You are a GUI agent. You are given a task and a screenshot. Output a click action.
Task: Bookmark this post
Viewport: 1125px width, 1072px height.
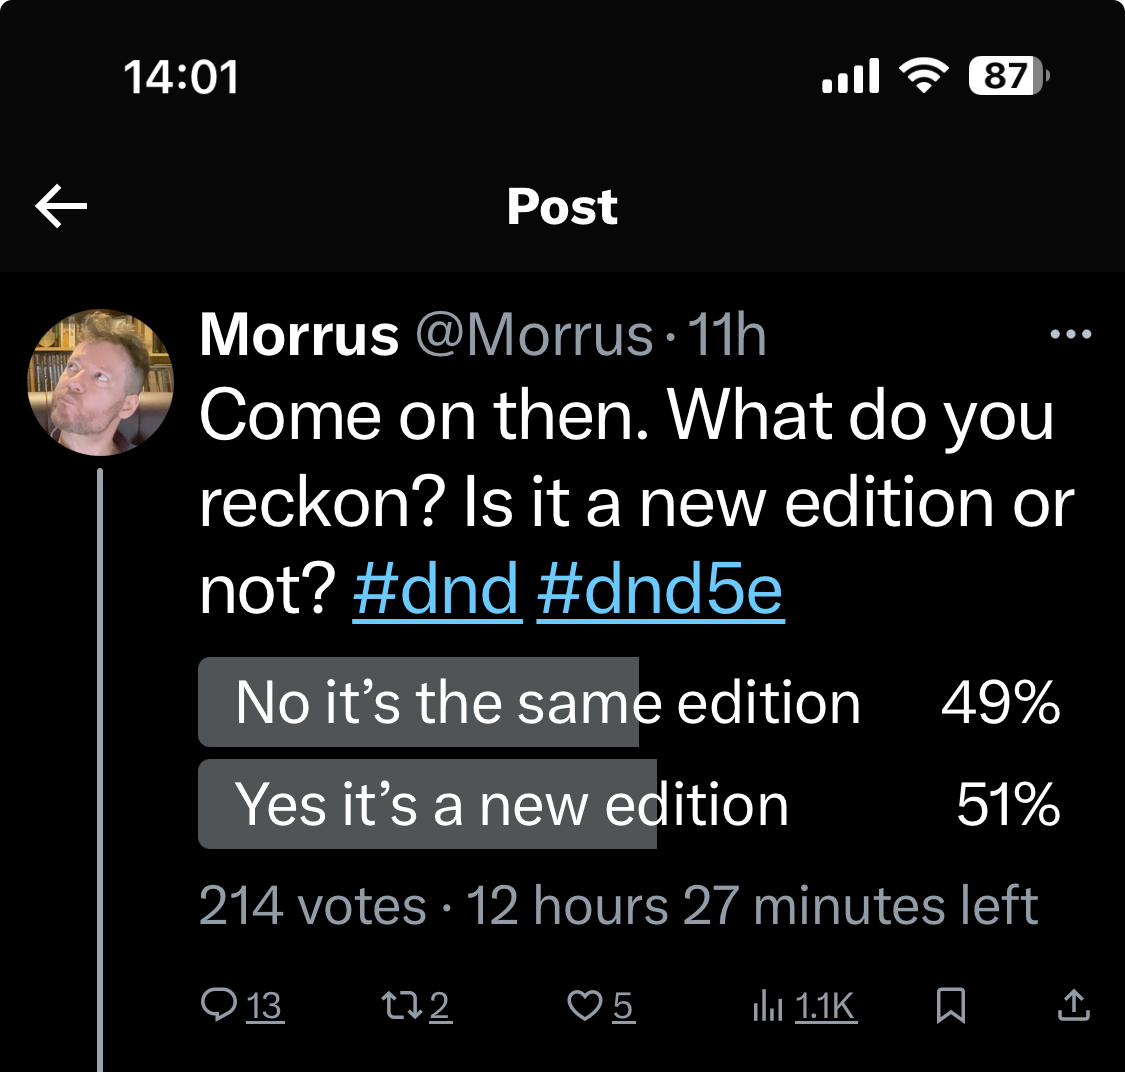pos(950,1005)
